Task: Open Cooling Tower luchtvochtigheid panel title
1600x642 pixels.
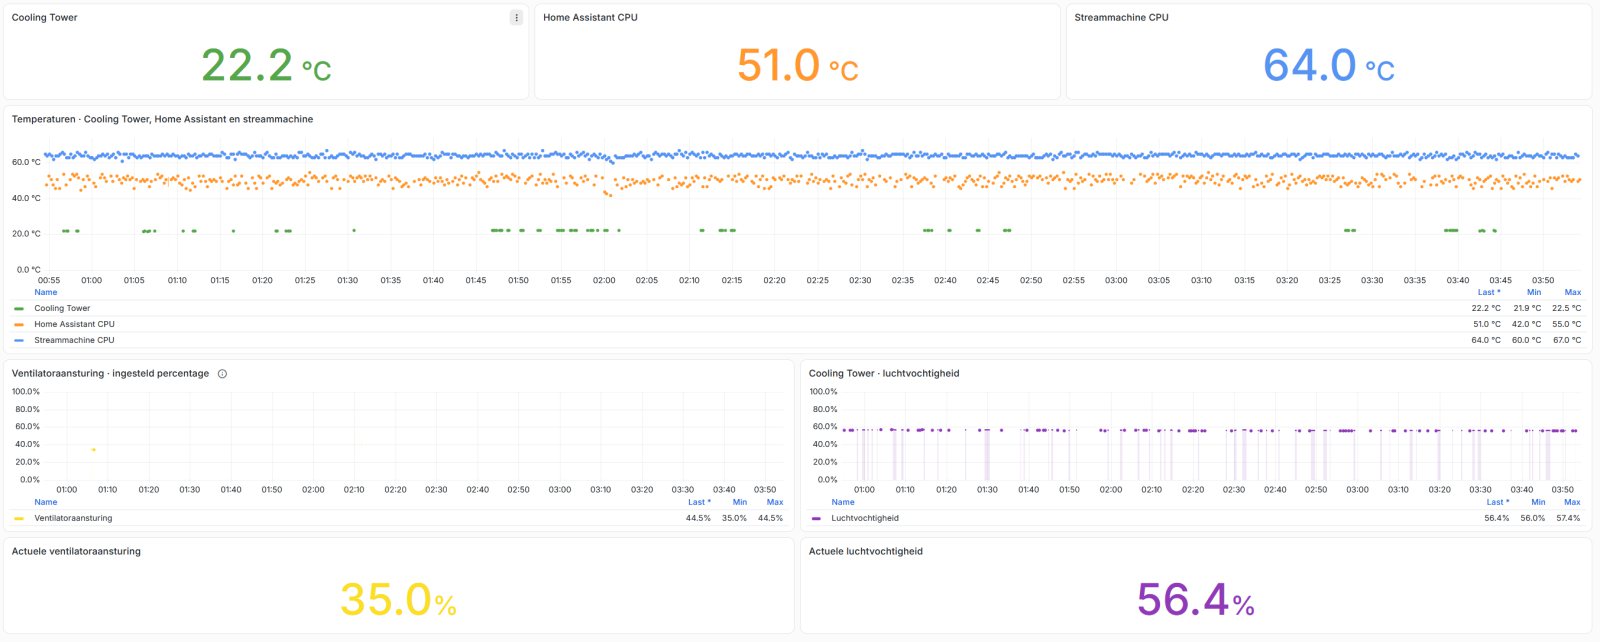Action: [884, 374]
